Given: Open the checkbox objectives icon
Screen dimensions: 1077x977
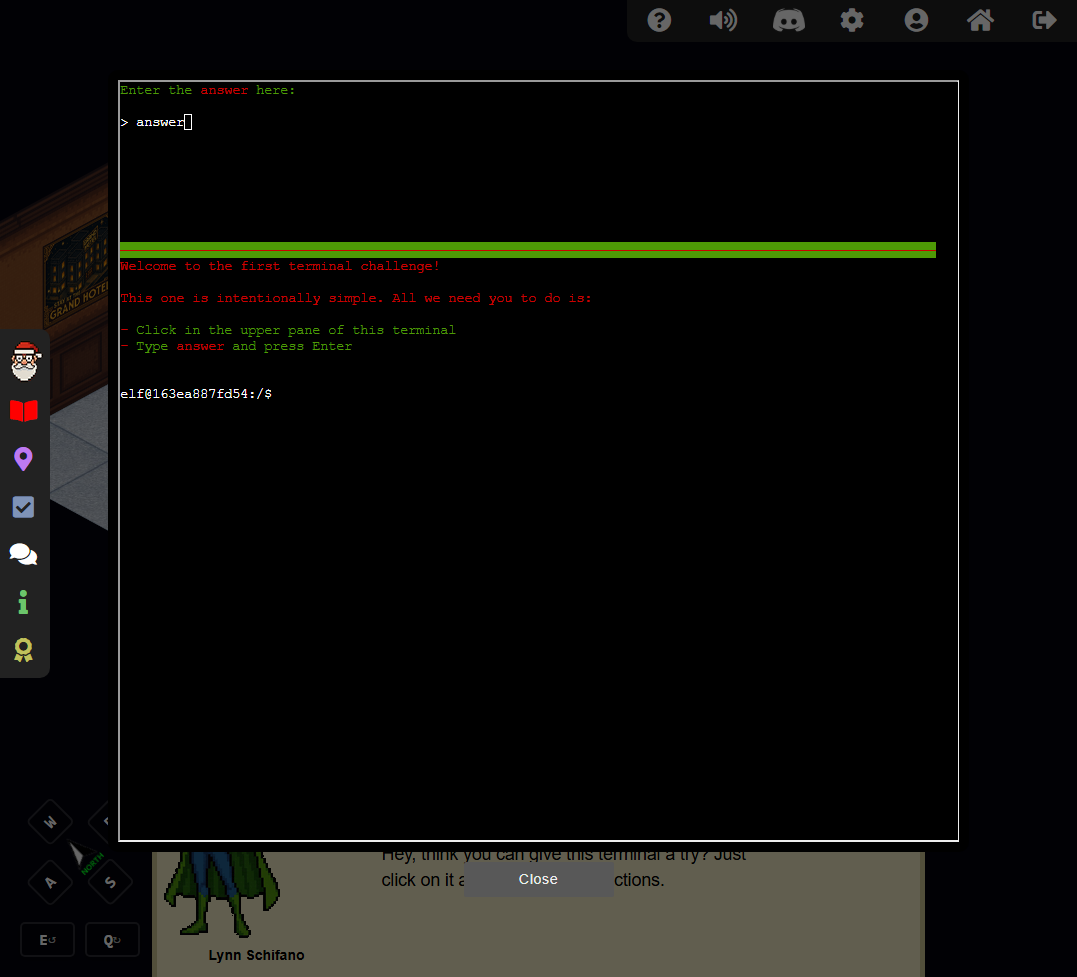Looking at the screenshot, I should 24,507.
